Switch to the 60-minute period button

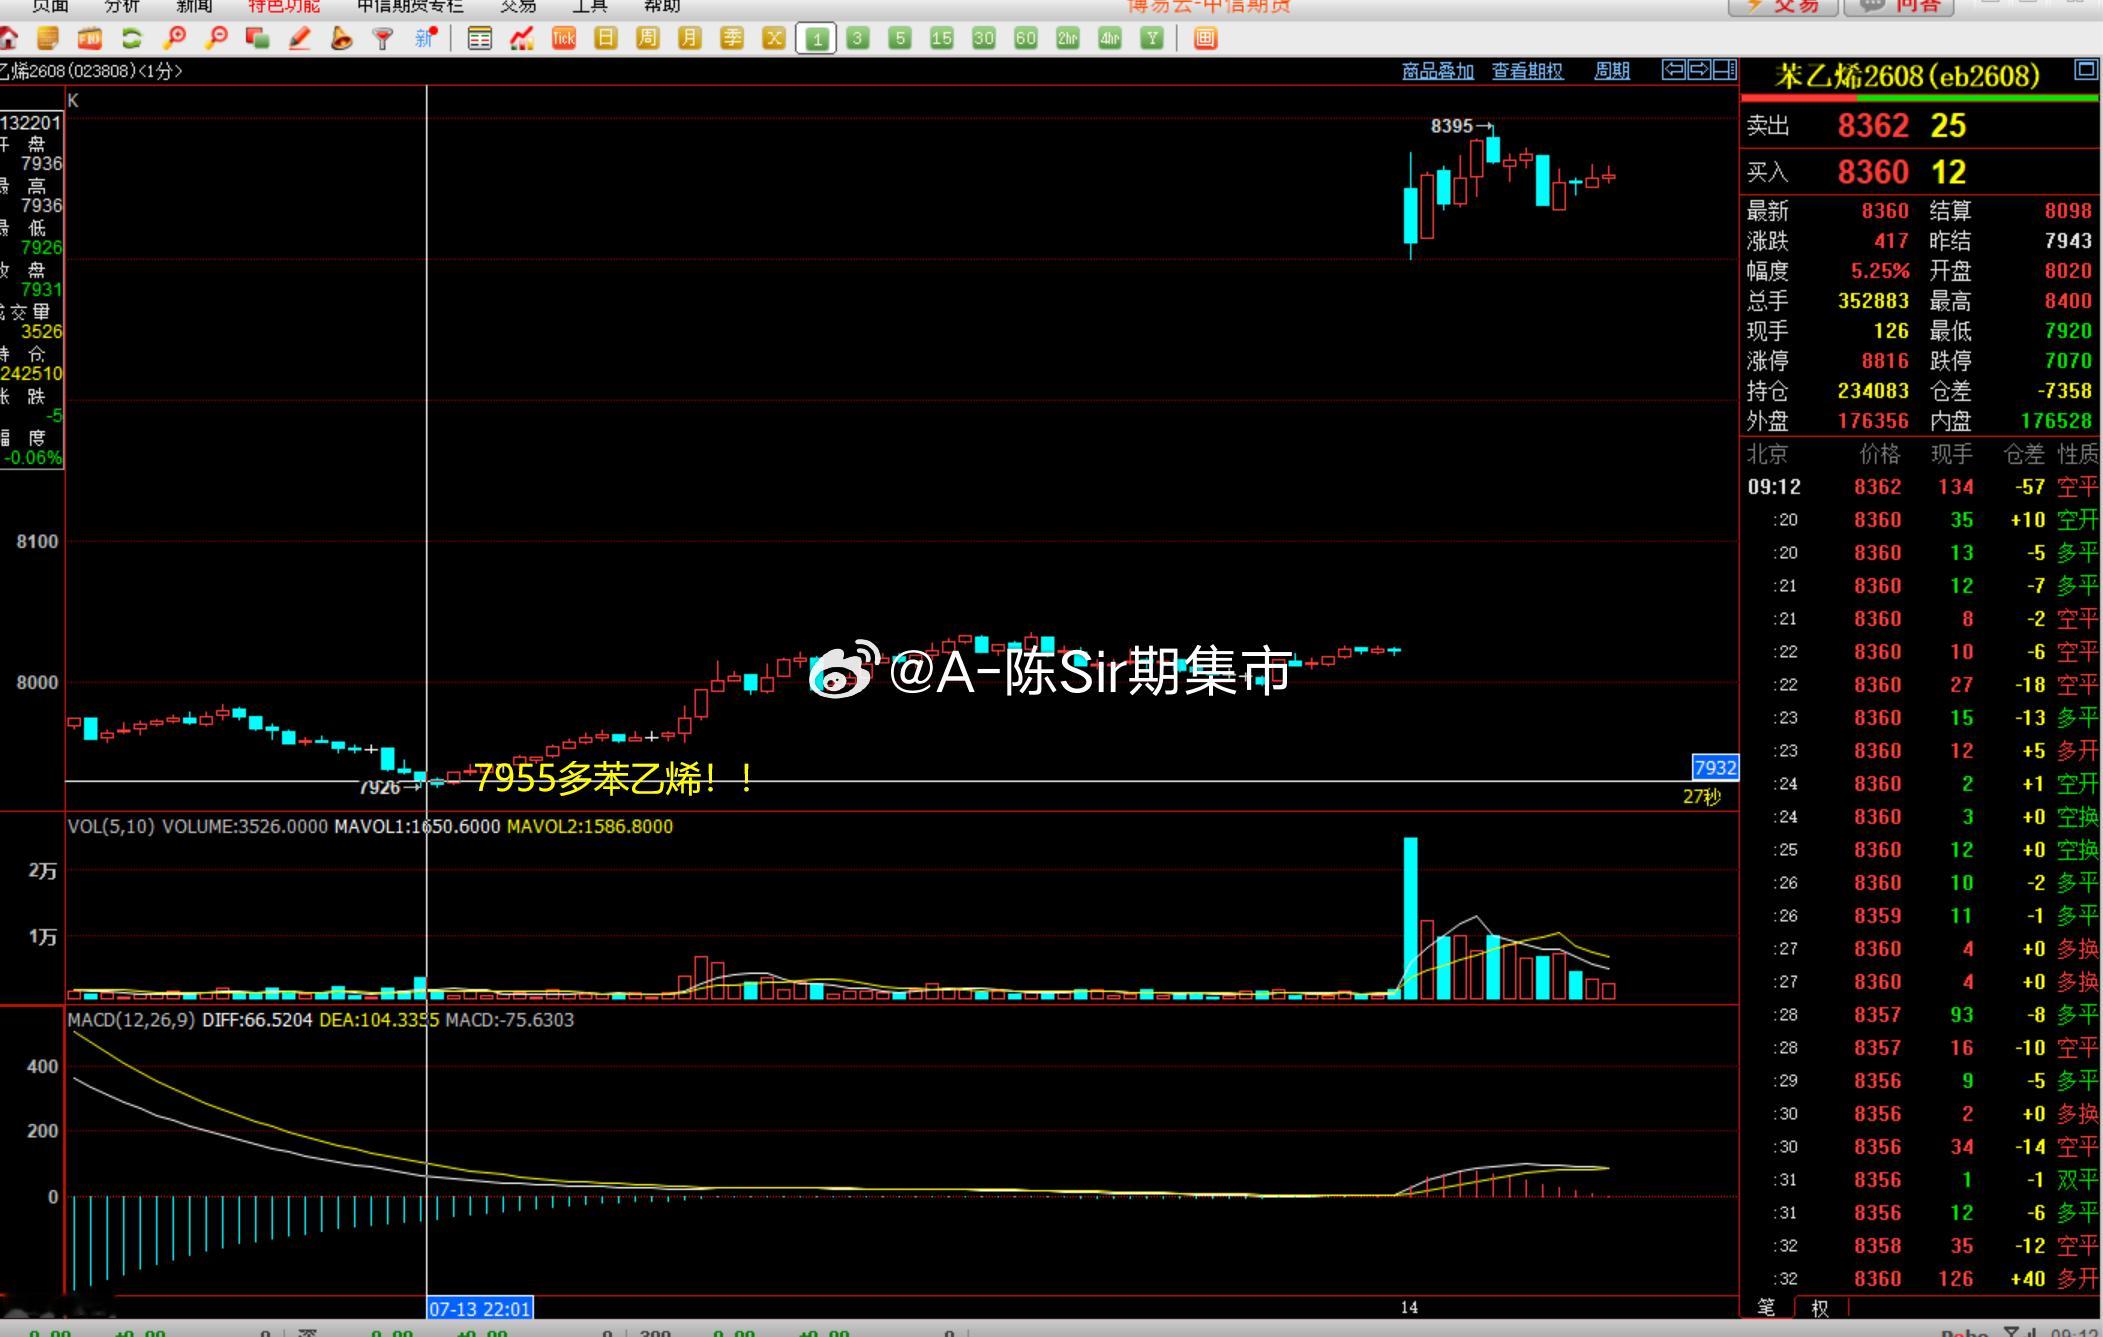(1026, 39)
